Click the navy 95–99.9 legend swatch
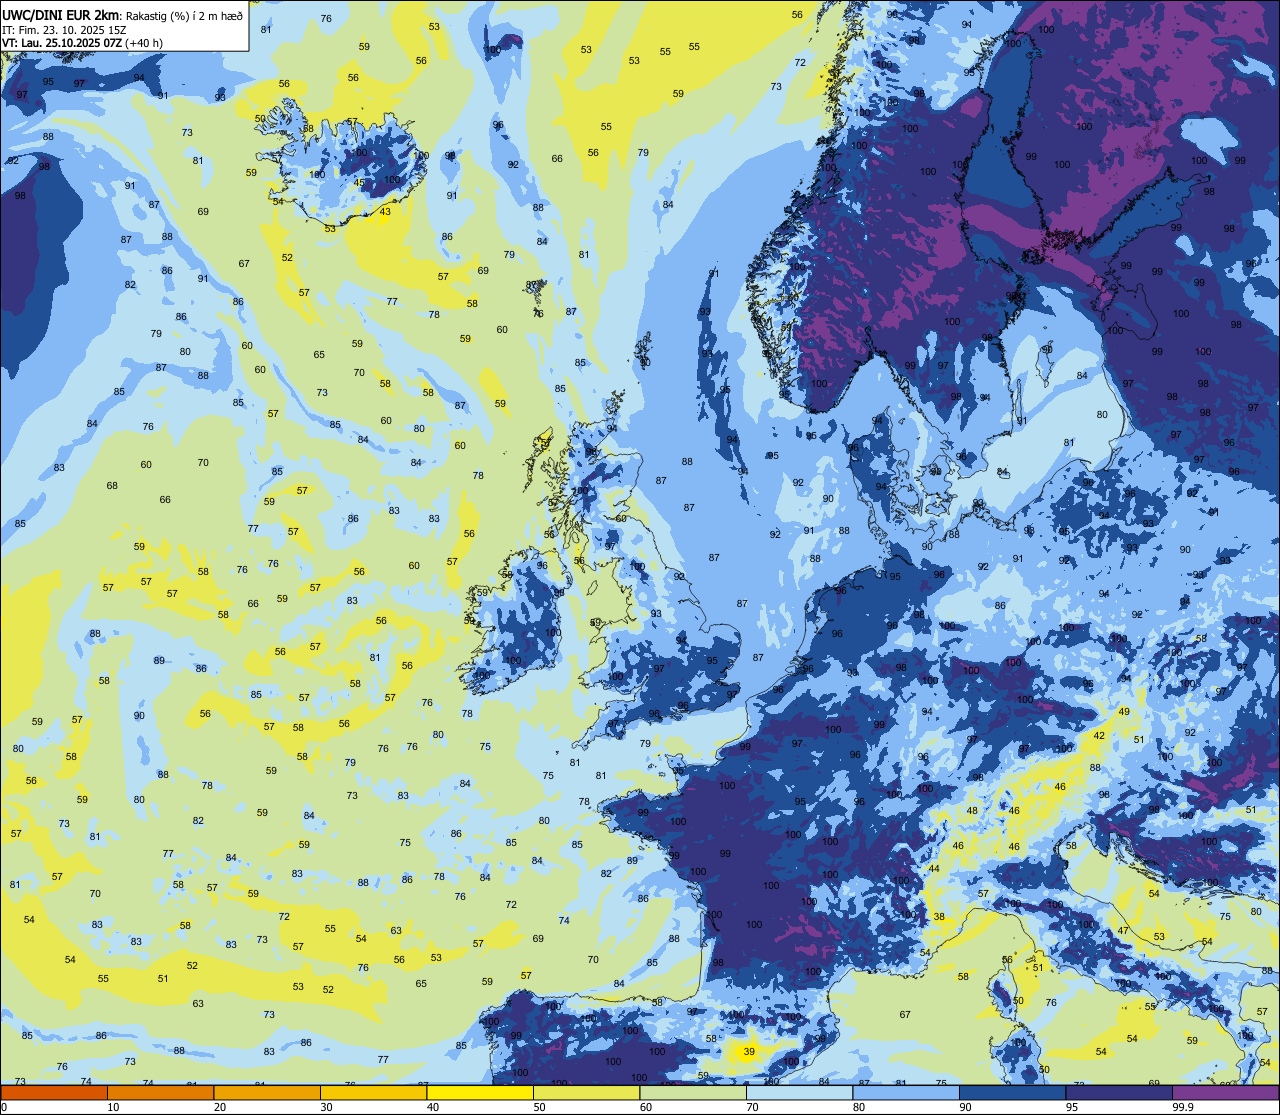Image resolution: width=1280 pixels, height=1115 pixels. [1119, 1092]
